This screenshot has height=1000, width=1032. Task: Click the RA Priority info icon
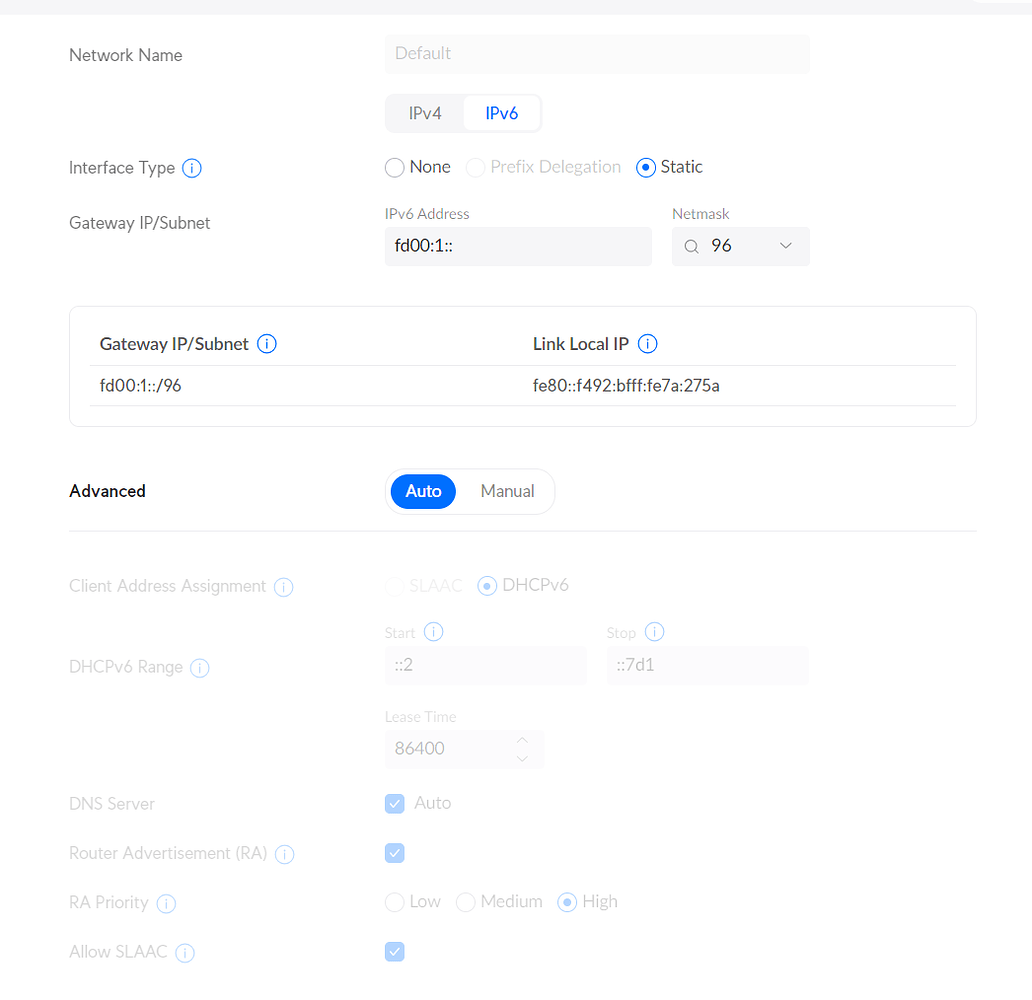tap(167, 903)
